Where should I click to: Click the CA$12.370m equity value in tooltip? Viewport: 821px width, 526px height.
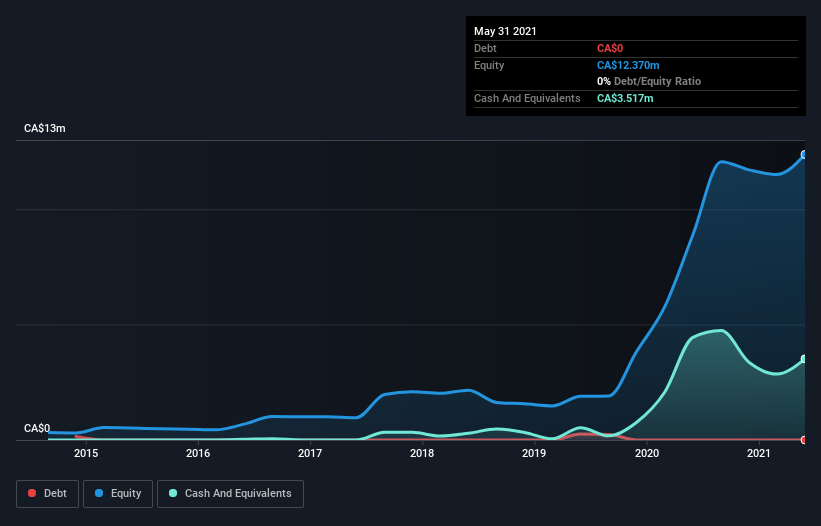(628, 65)
